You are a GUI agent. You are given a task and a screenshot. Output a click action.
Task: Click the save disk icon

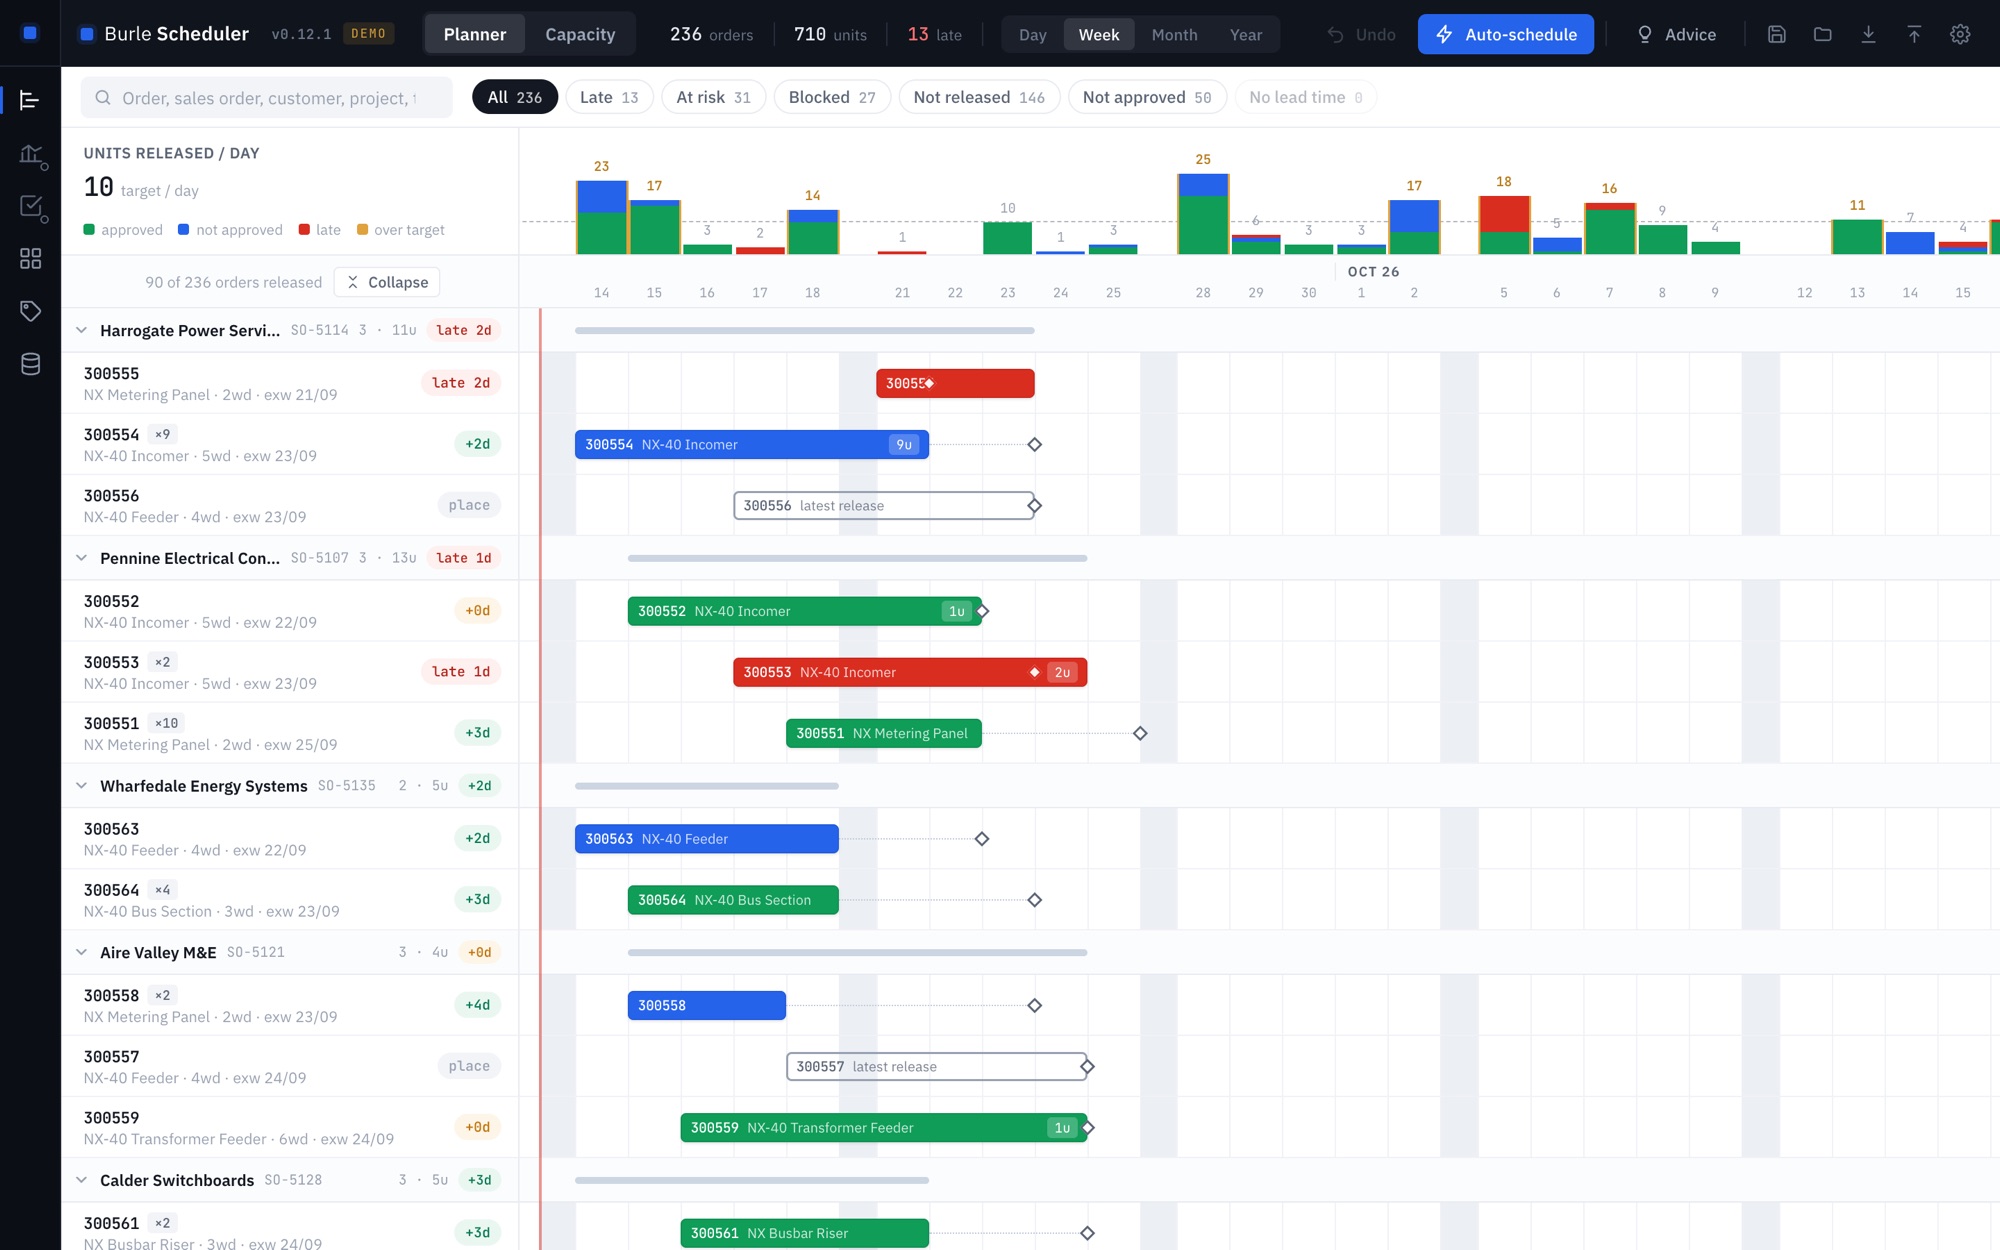(x=1777, y=34)
